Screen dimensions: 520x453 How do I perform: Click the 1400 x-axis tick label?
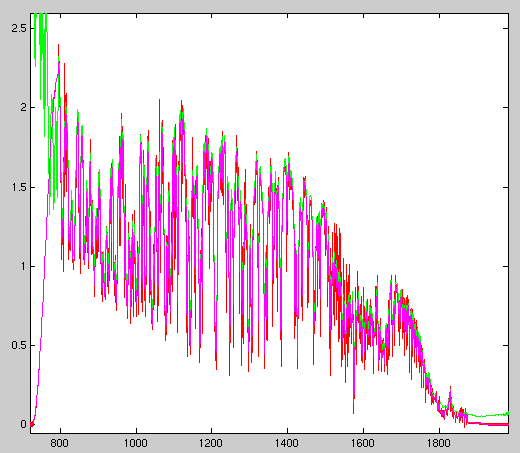[287, 443]
